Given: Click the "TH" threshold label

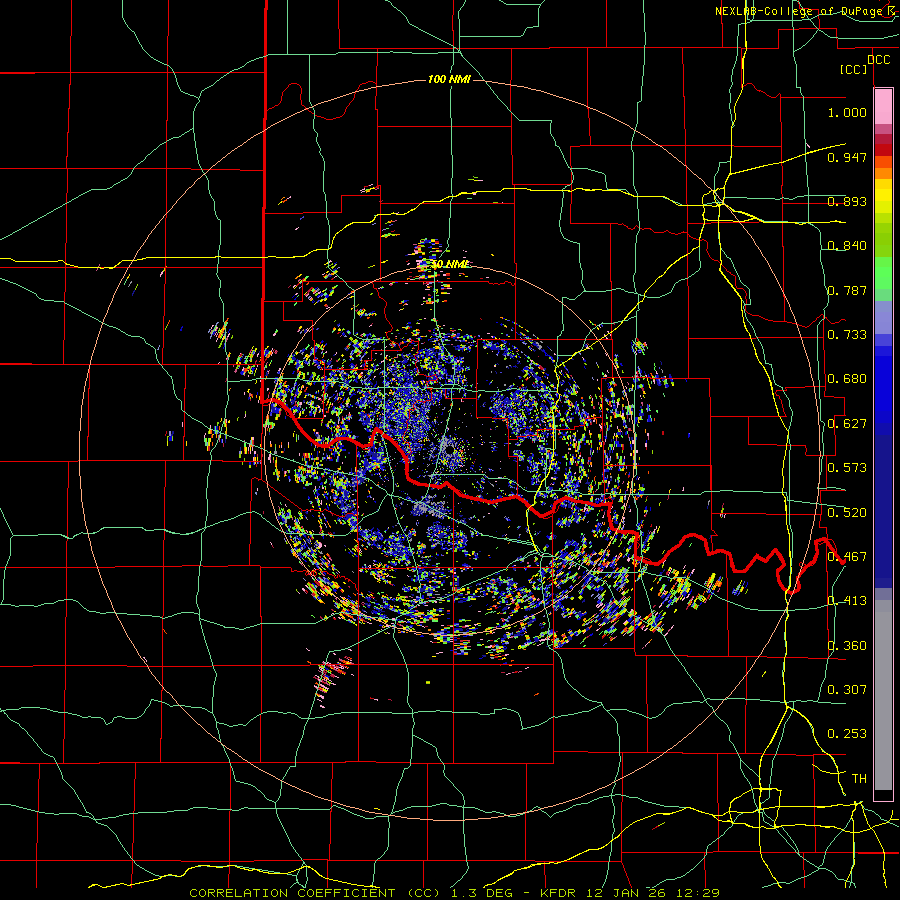Looking at the screenshot, I should click(859, 779).
